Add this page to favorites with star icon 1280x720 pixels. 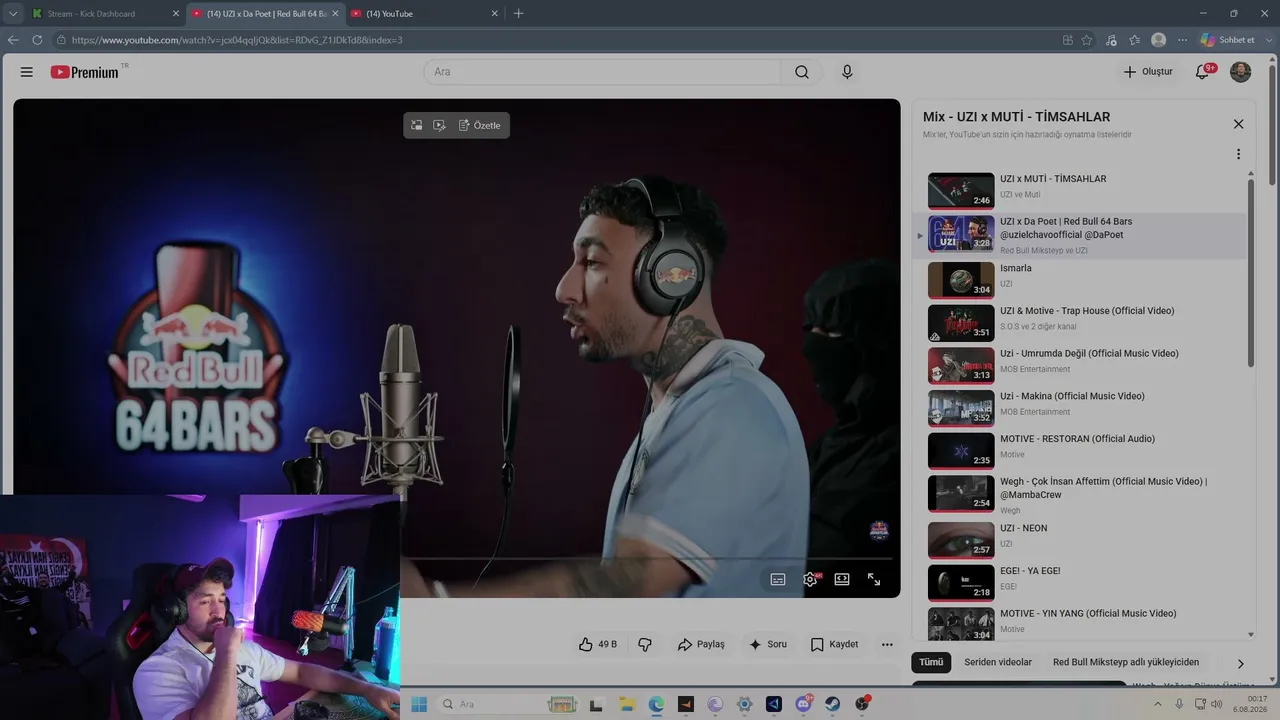pyautogui.click(x=1087, y=40)
